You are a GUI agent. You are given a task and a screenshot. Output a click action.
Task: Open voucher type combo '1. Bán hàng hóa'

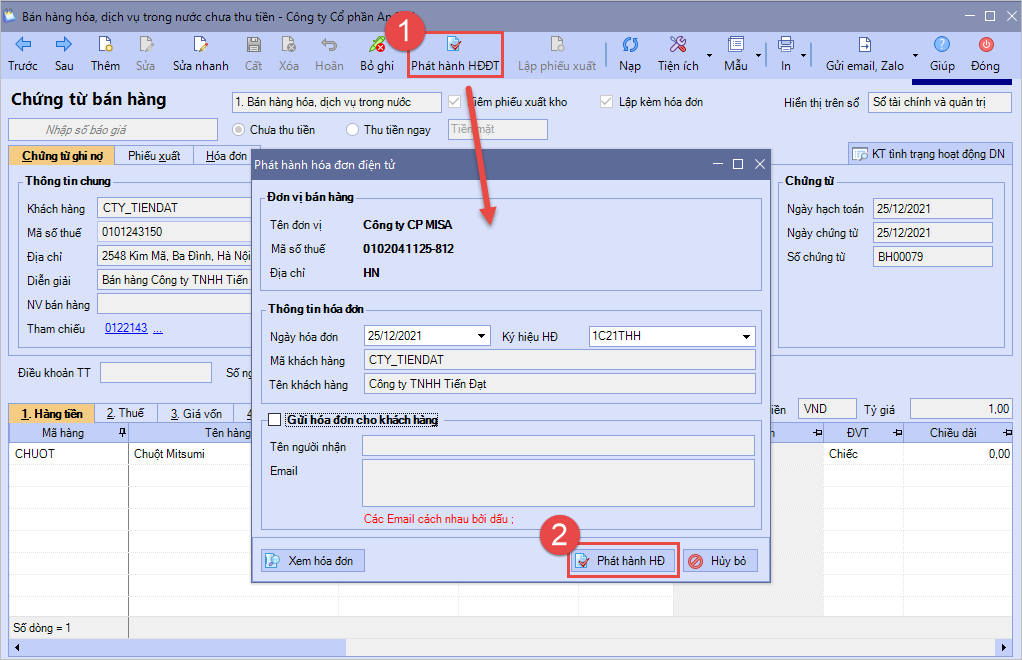point(336,102)
